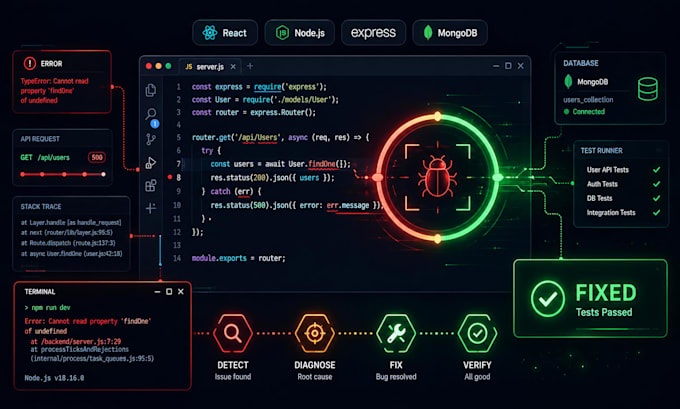Click 'npm run dev' command in Terminal
680x409 pixels.
click(x=51, y=308)
